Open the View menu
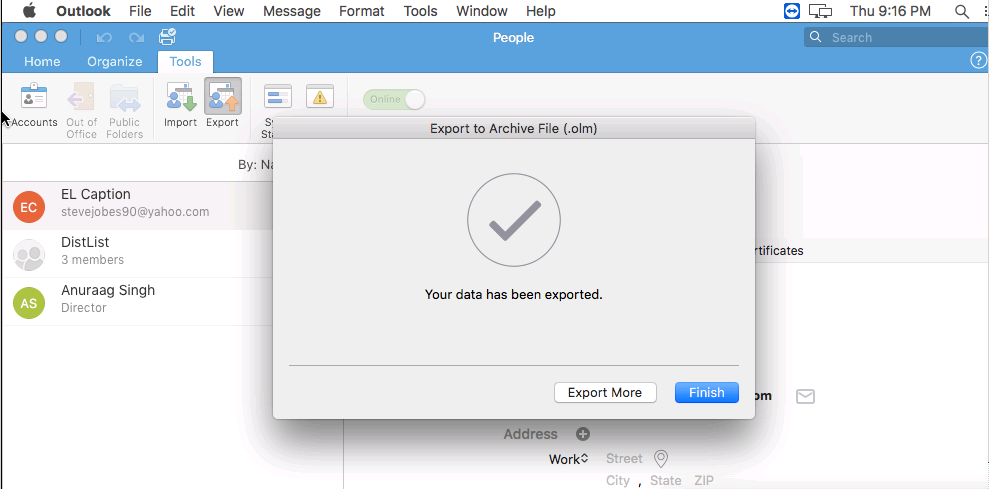This screenshot has height=489, width=989. pos(228,11)
